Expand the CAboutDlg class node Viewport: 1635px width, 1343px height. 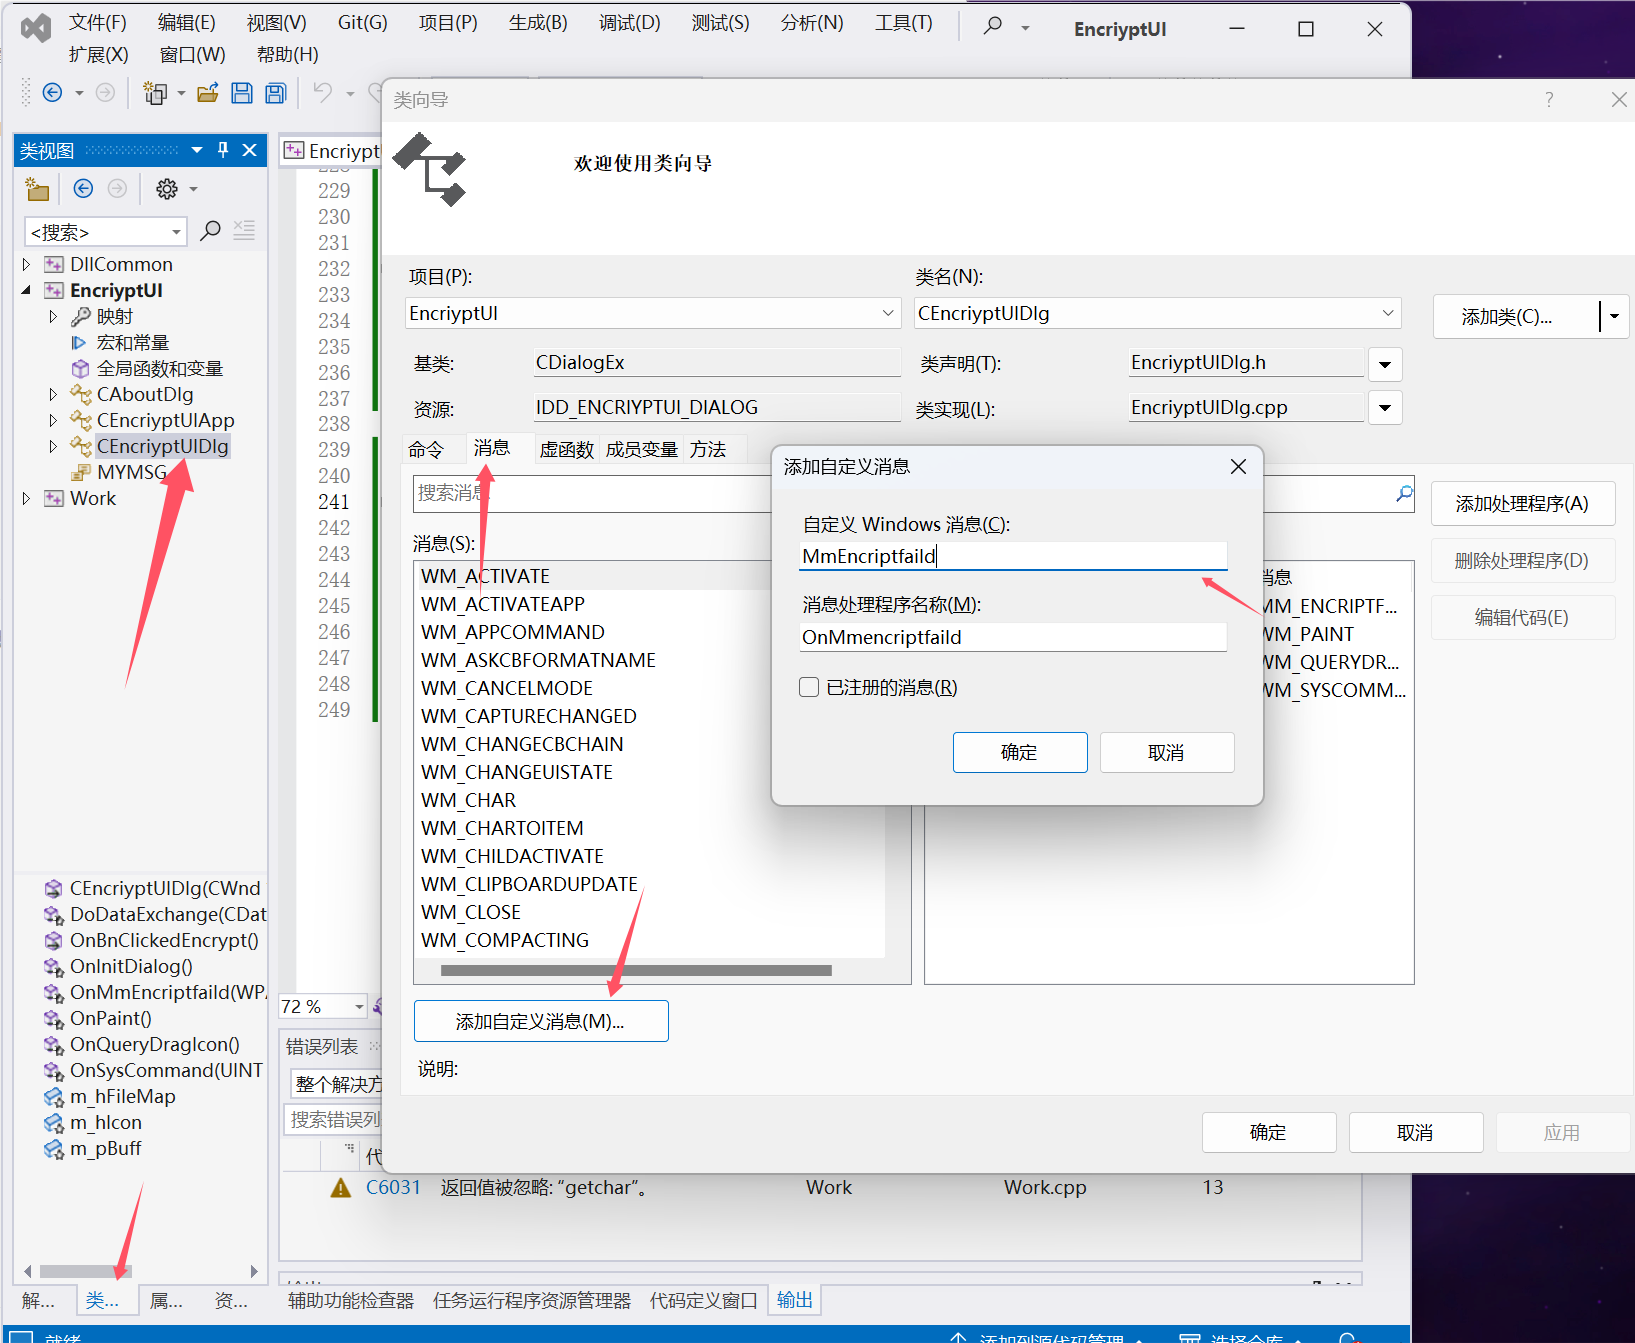pos(53,394)
